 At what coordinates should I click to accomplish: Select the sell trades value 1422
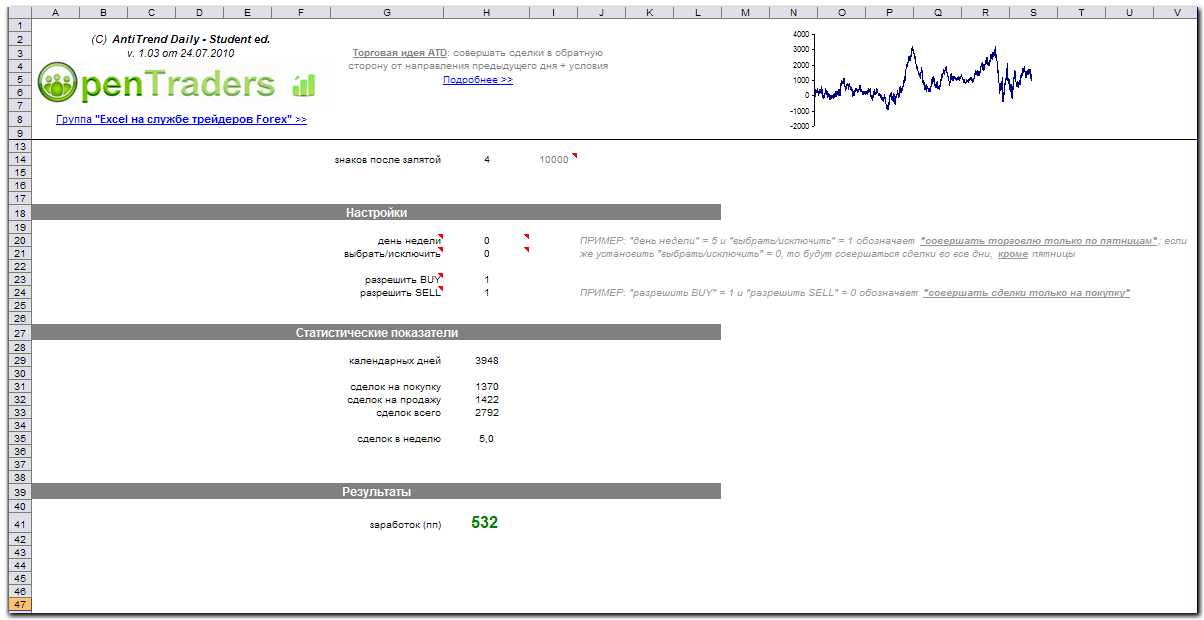click(487, 399)
